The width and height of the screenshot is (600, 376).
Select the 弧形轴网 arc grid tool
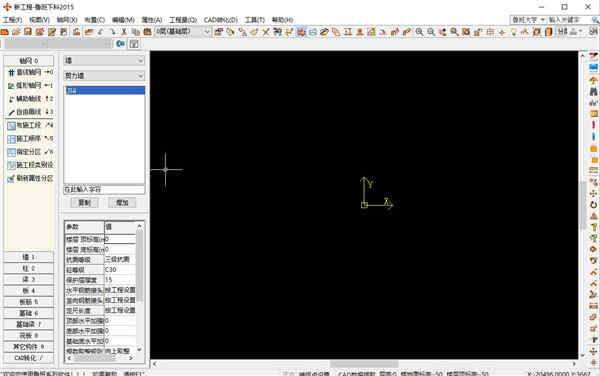[x=30, y=86]
